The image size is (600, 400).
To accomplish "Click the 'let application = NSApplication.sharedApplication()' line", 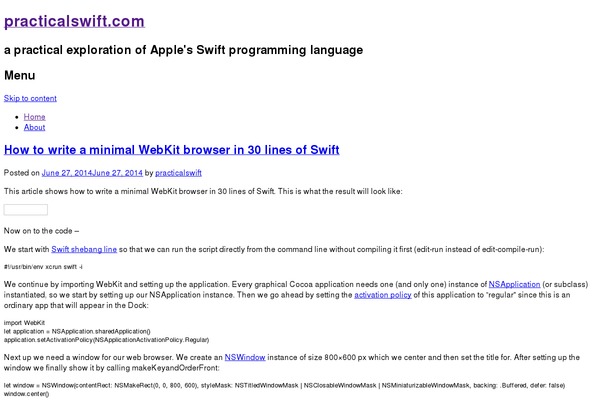I will pyautogui.click(x=77, y=331).
